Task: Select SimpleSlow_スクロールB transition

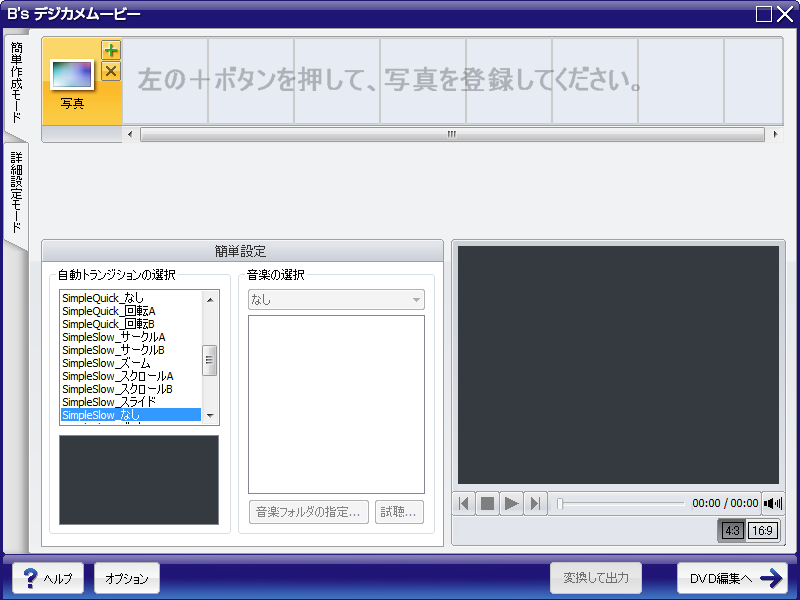Action: click(131, 389)
